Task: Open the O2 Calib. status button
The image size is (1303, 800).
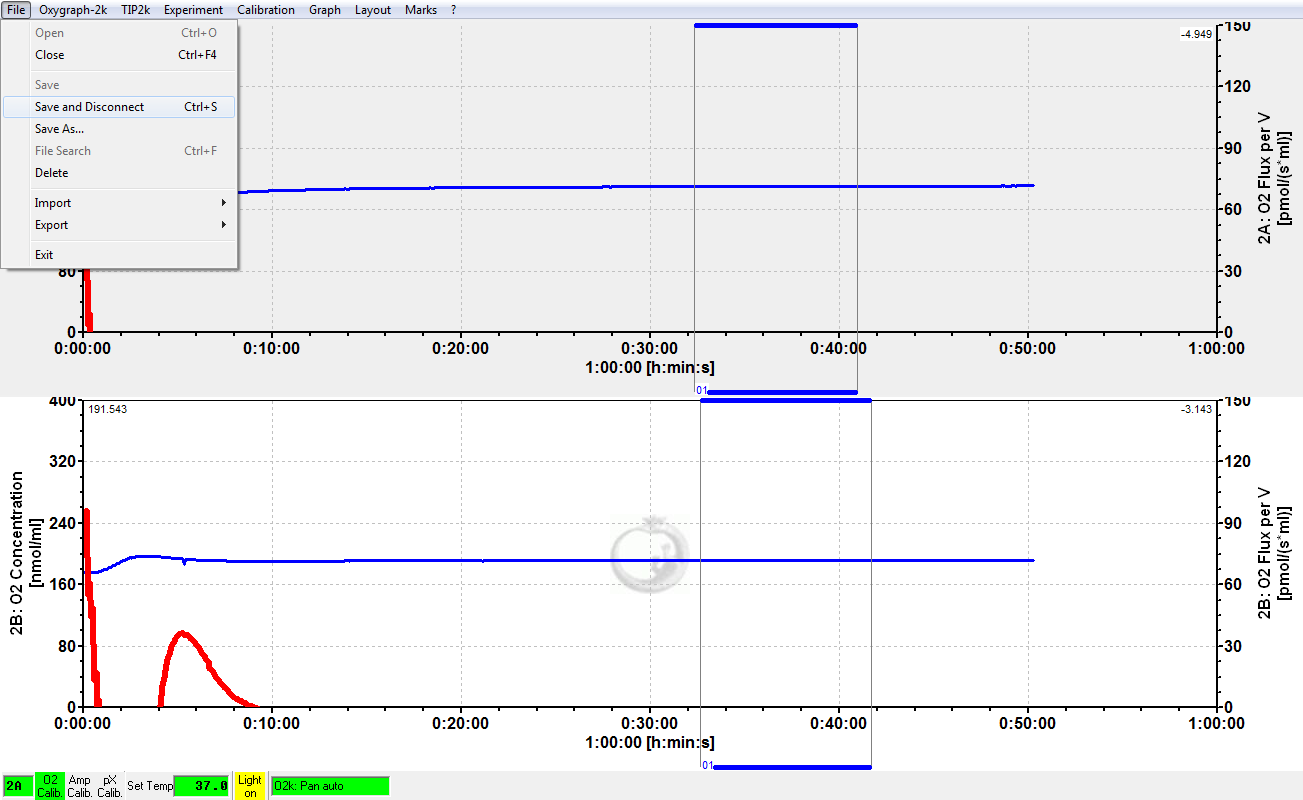Action: (x=50, y=786)
